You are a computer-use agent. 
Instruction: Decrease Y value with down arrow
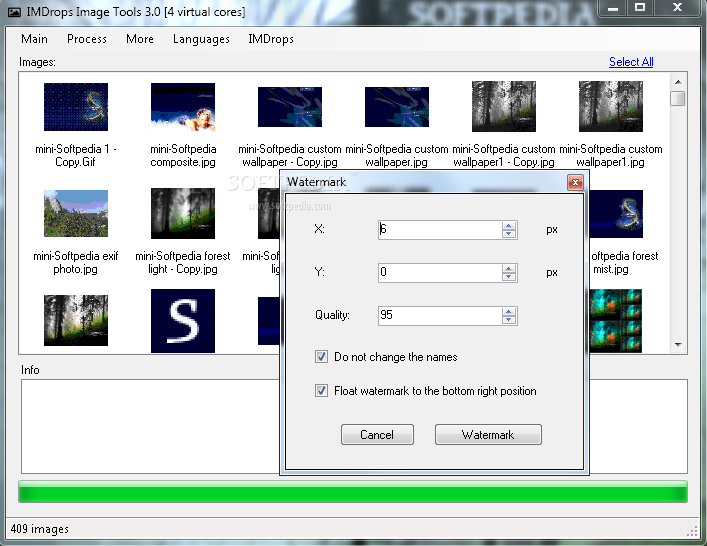coord(509,277)
